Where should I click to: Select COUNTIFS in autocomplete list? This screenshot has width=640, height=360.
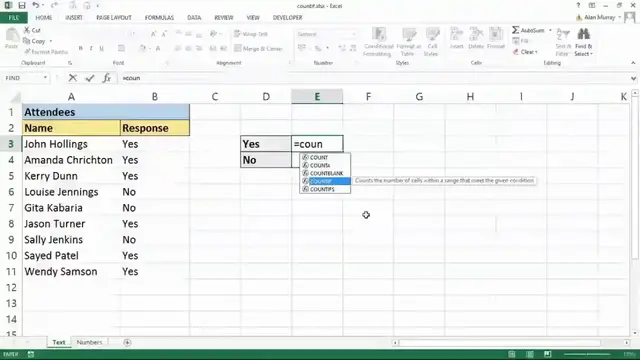325,189
